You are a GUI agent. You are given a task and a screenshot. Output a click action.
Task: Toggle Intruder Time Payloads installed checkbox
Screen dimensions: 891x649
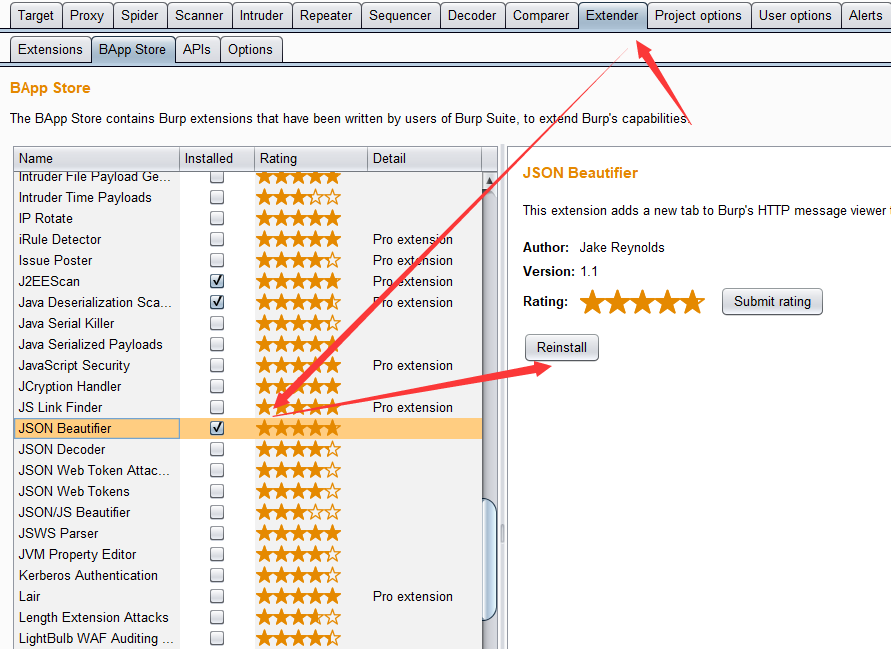(x=216, y=197)
